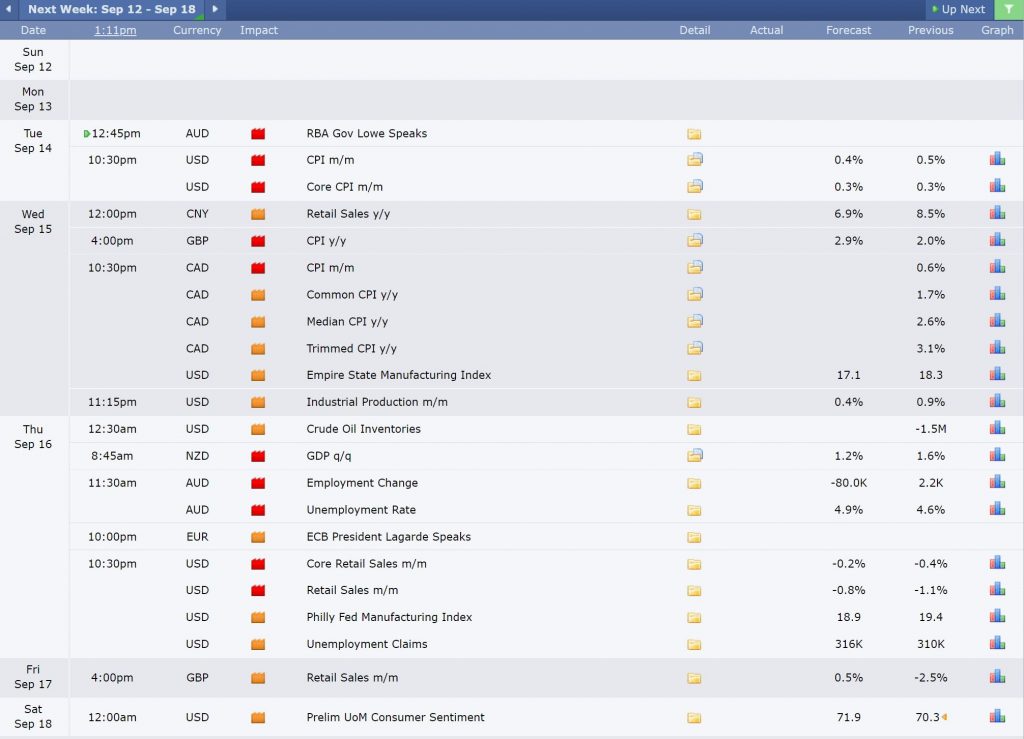Click the NZD currency label
Viewport: 1024px width, 739px height.
197,456
